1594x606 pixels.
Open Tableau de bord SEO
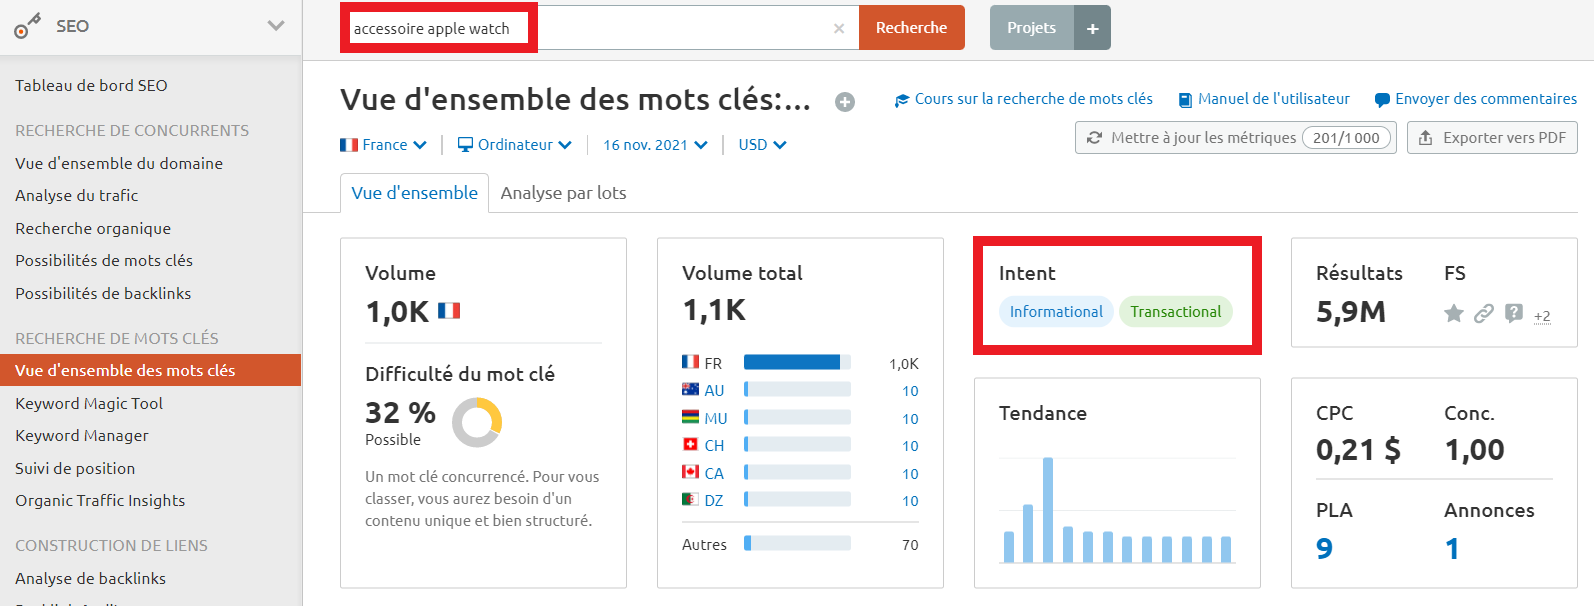91,86
